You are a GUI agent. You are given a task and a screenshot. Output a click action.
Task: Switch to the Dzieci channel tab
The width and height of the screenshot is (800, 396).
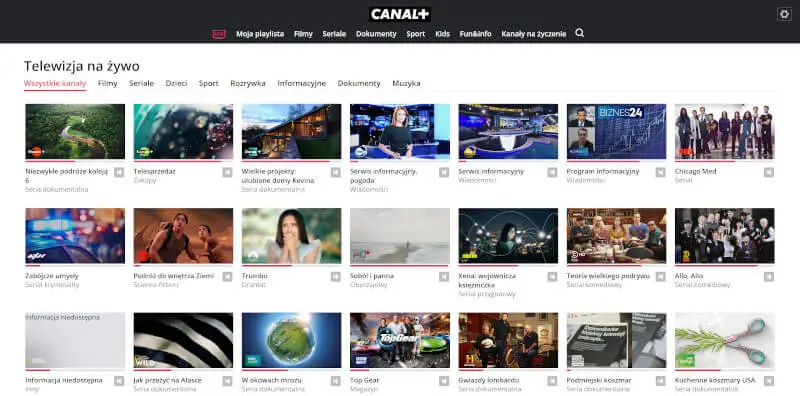pos(177,83)
